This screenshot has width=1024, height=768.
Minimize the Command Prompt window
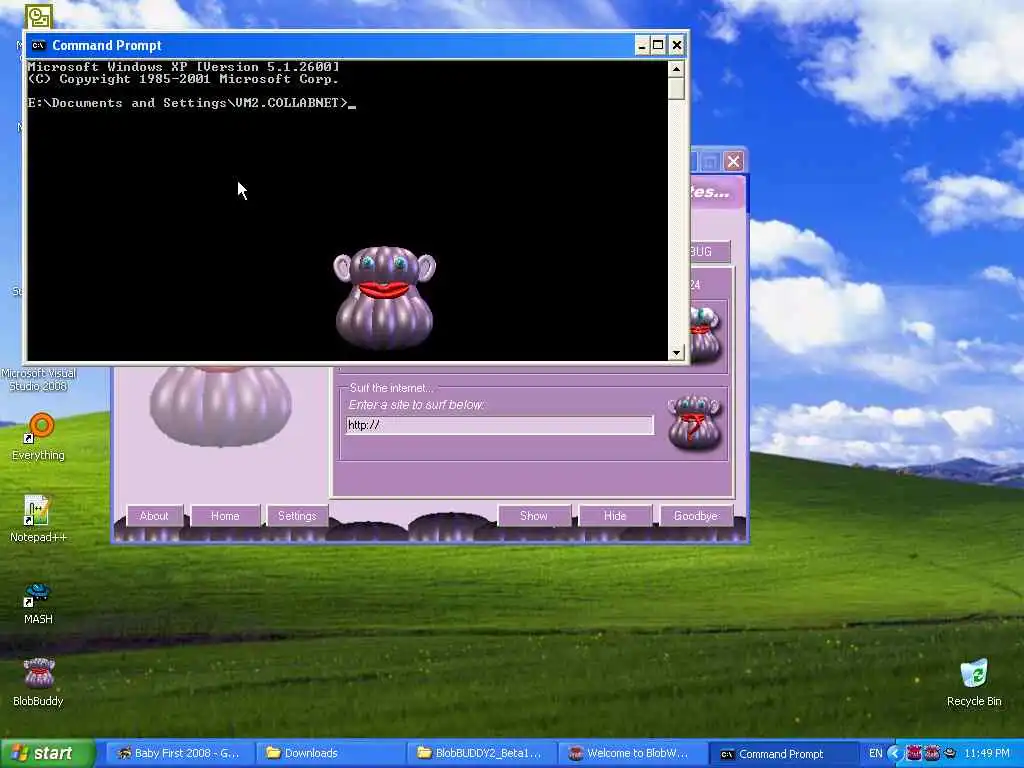click(x=642, y=45)
